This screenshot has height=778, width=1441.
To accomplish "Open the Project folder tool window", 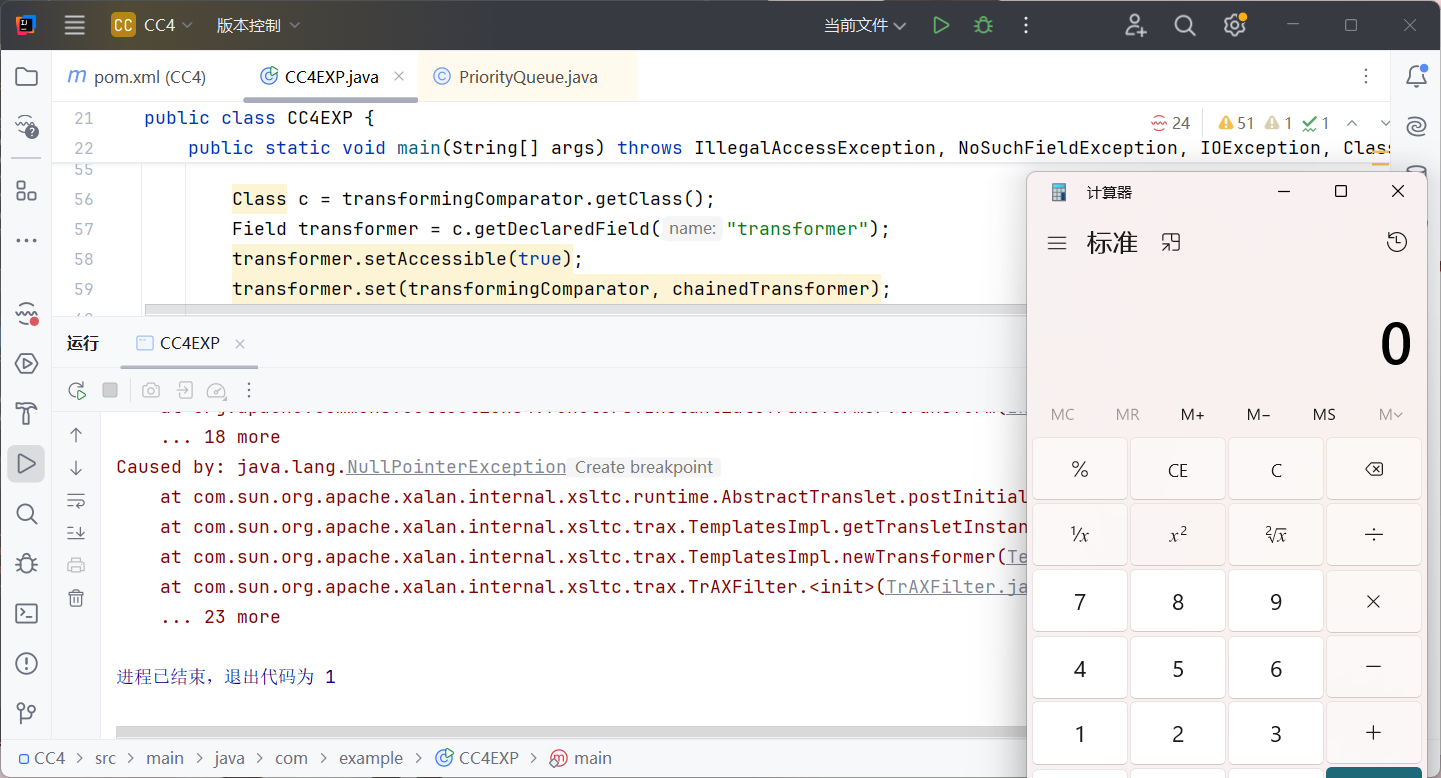I will tap(27, 77).
